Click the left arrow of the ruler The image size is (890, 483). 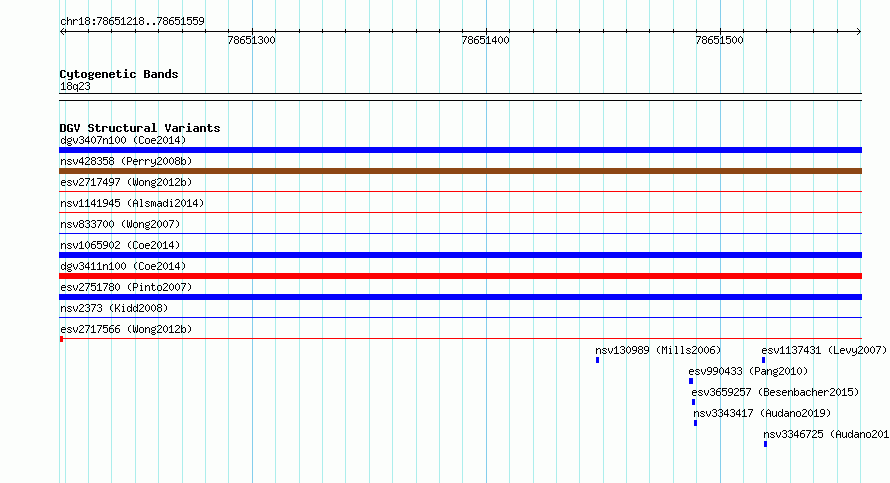click(63, 31)
